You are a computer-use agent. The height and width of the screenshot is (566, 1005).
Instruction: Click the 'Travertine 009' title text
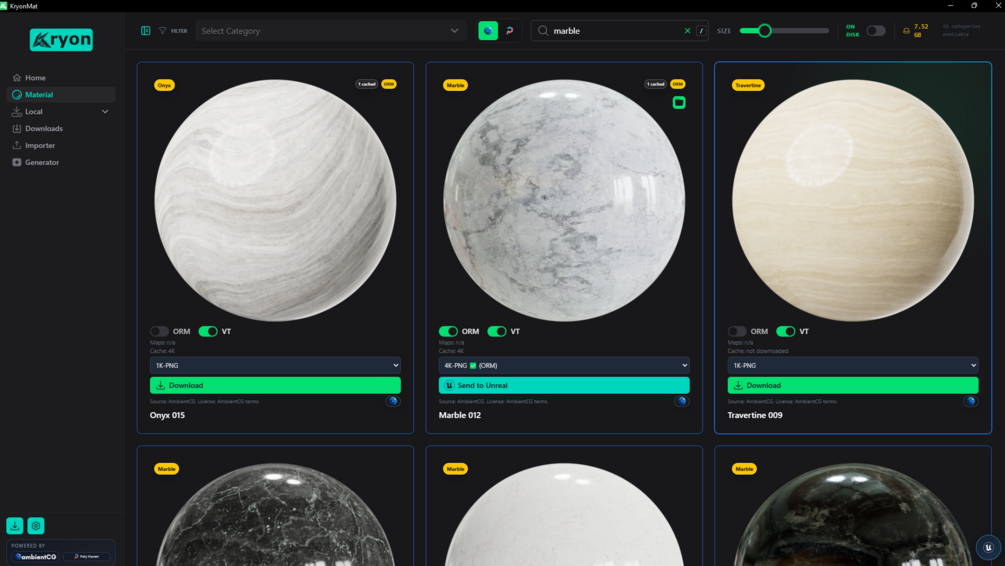755,415
